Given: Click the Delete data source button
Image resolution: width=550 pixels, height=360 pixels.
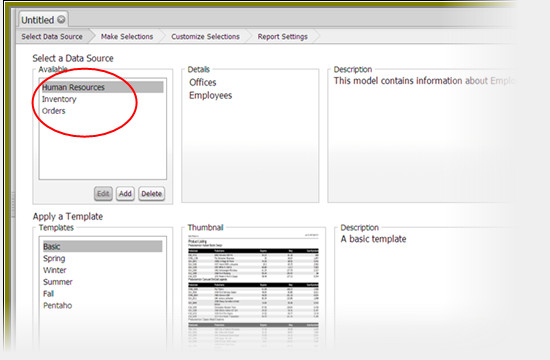Looking at the screenshot, I should click(x=152, y=194).
